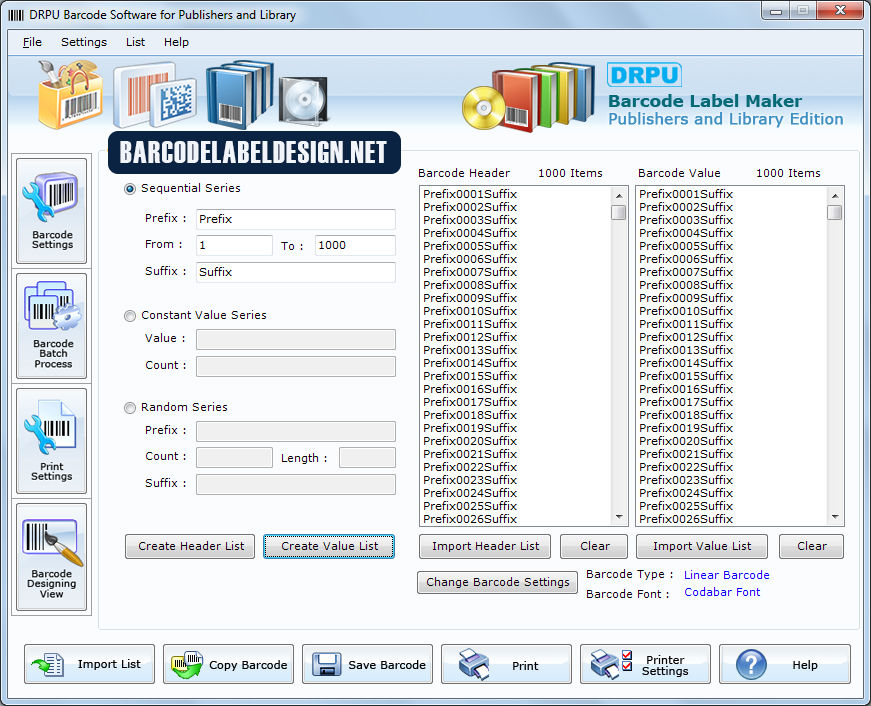871x706 pixels.
Task: Switch to Barcode Designing View
Action: coord(52,557)
